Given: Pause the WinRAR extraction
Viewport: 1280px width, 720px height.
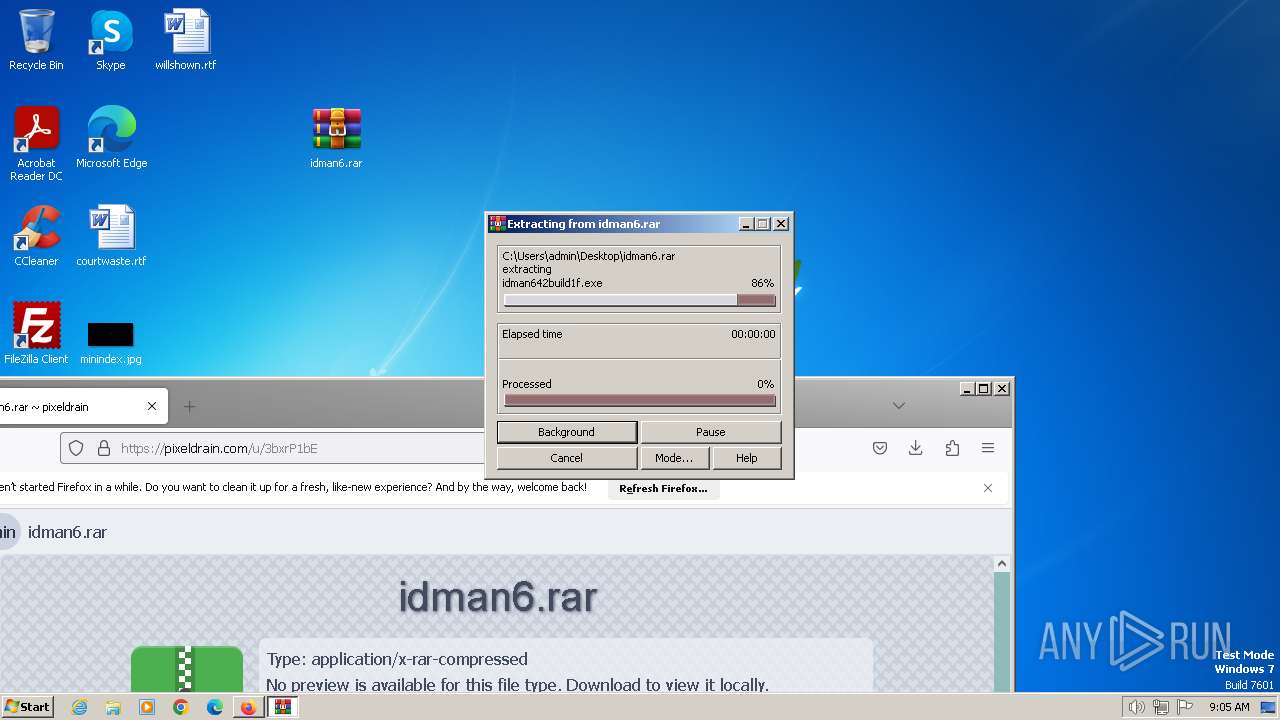Looking at the screenshot, I should click(711, 432).
